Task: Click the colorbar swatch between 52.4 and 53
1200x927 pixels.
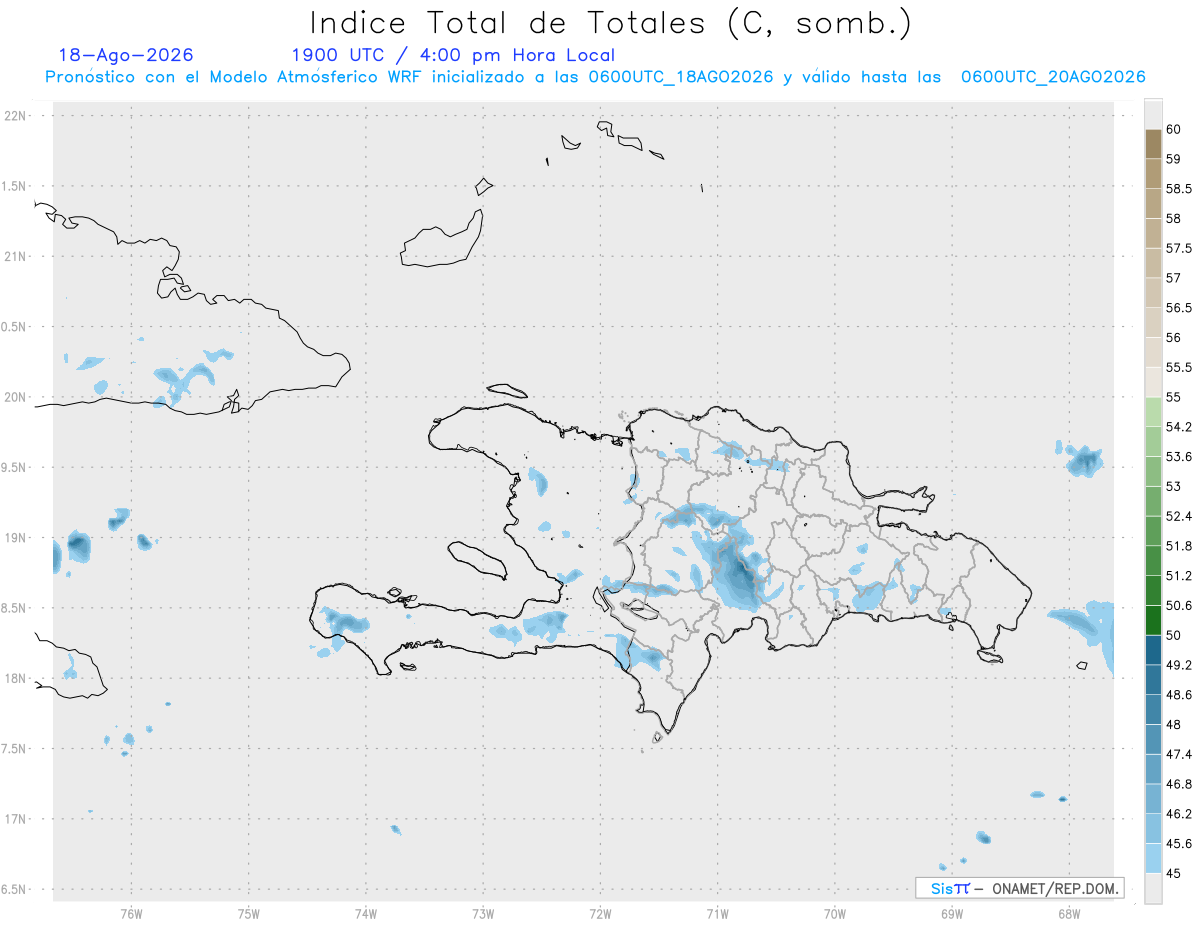Action: click(x=1153, y=502)
